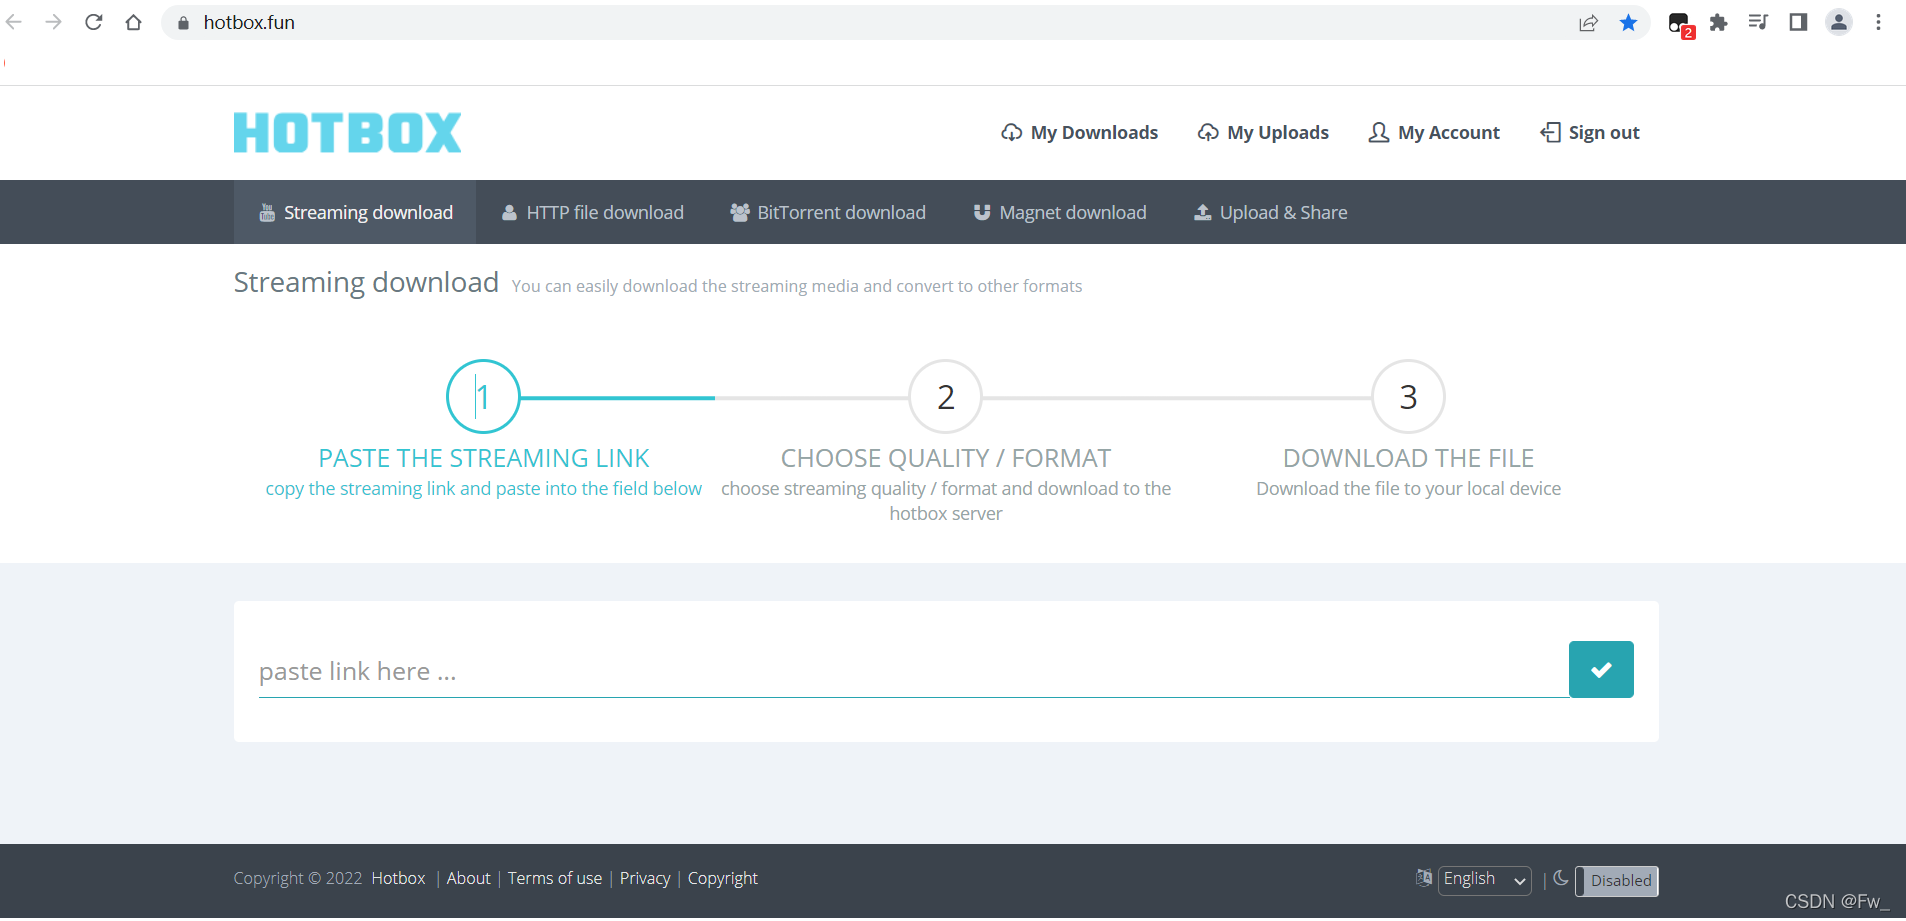This screenshot has width=1906, height=921.
Task: Click the PASTE THE STREAMING LINK heading
Action: point(484,458)
